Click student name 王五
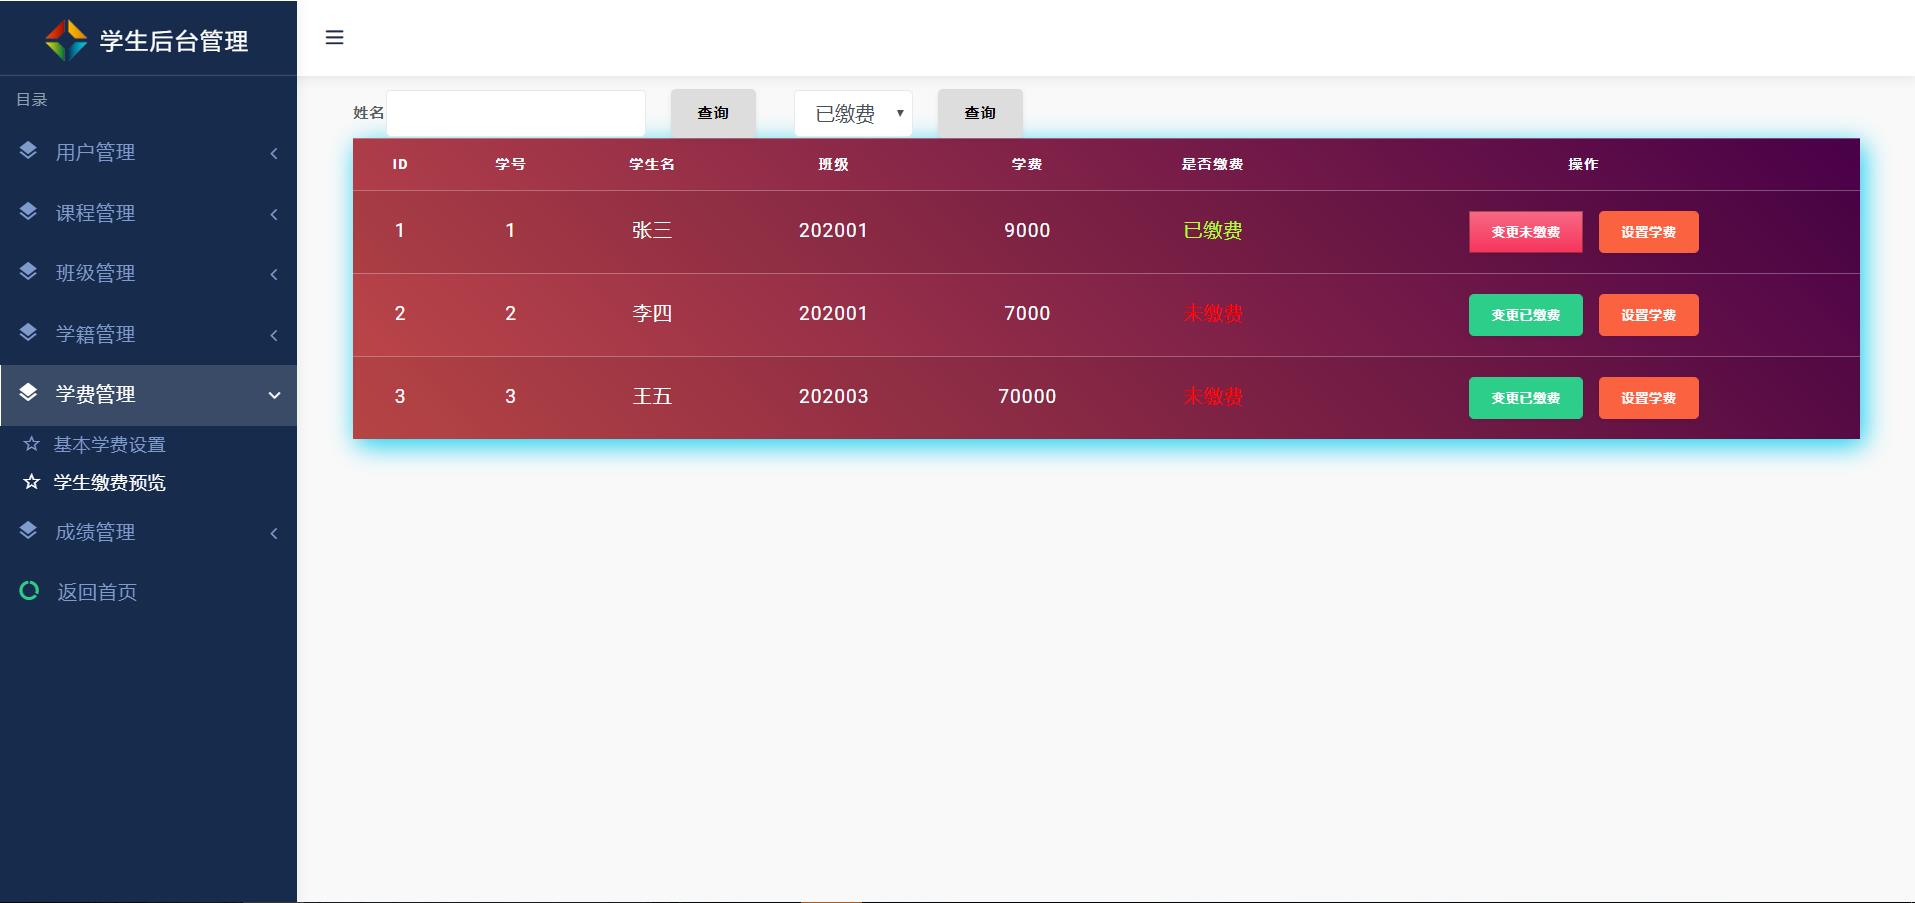The width and height of the screenshot is (1915, 903). pyautogui.click(x=652, y=396)
